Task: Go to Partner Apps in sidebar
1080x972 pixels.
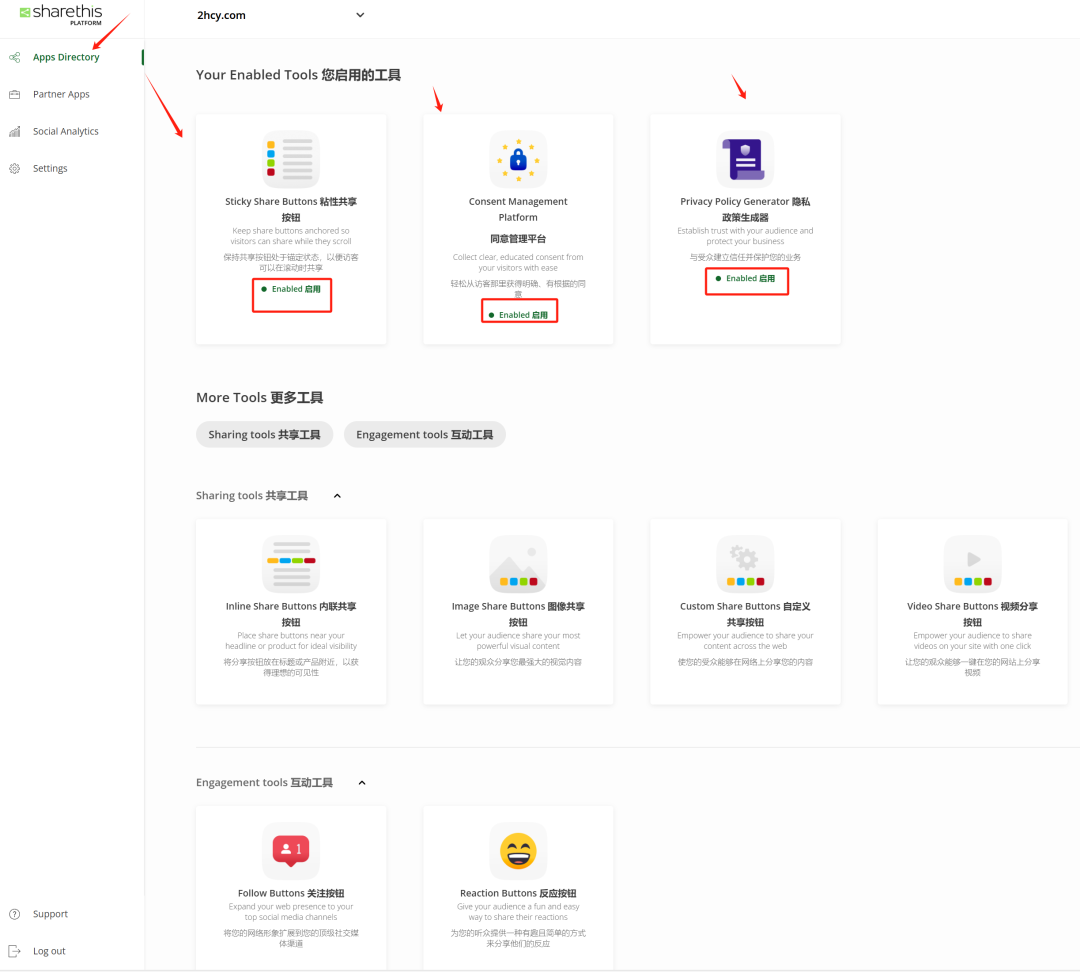Action: [61, 94]
